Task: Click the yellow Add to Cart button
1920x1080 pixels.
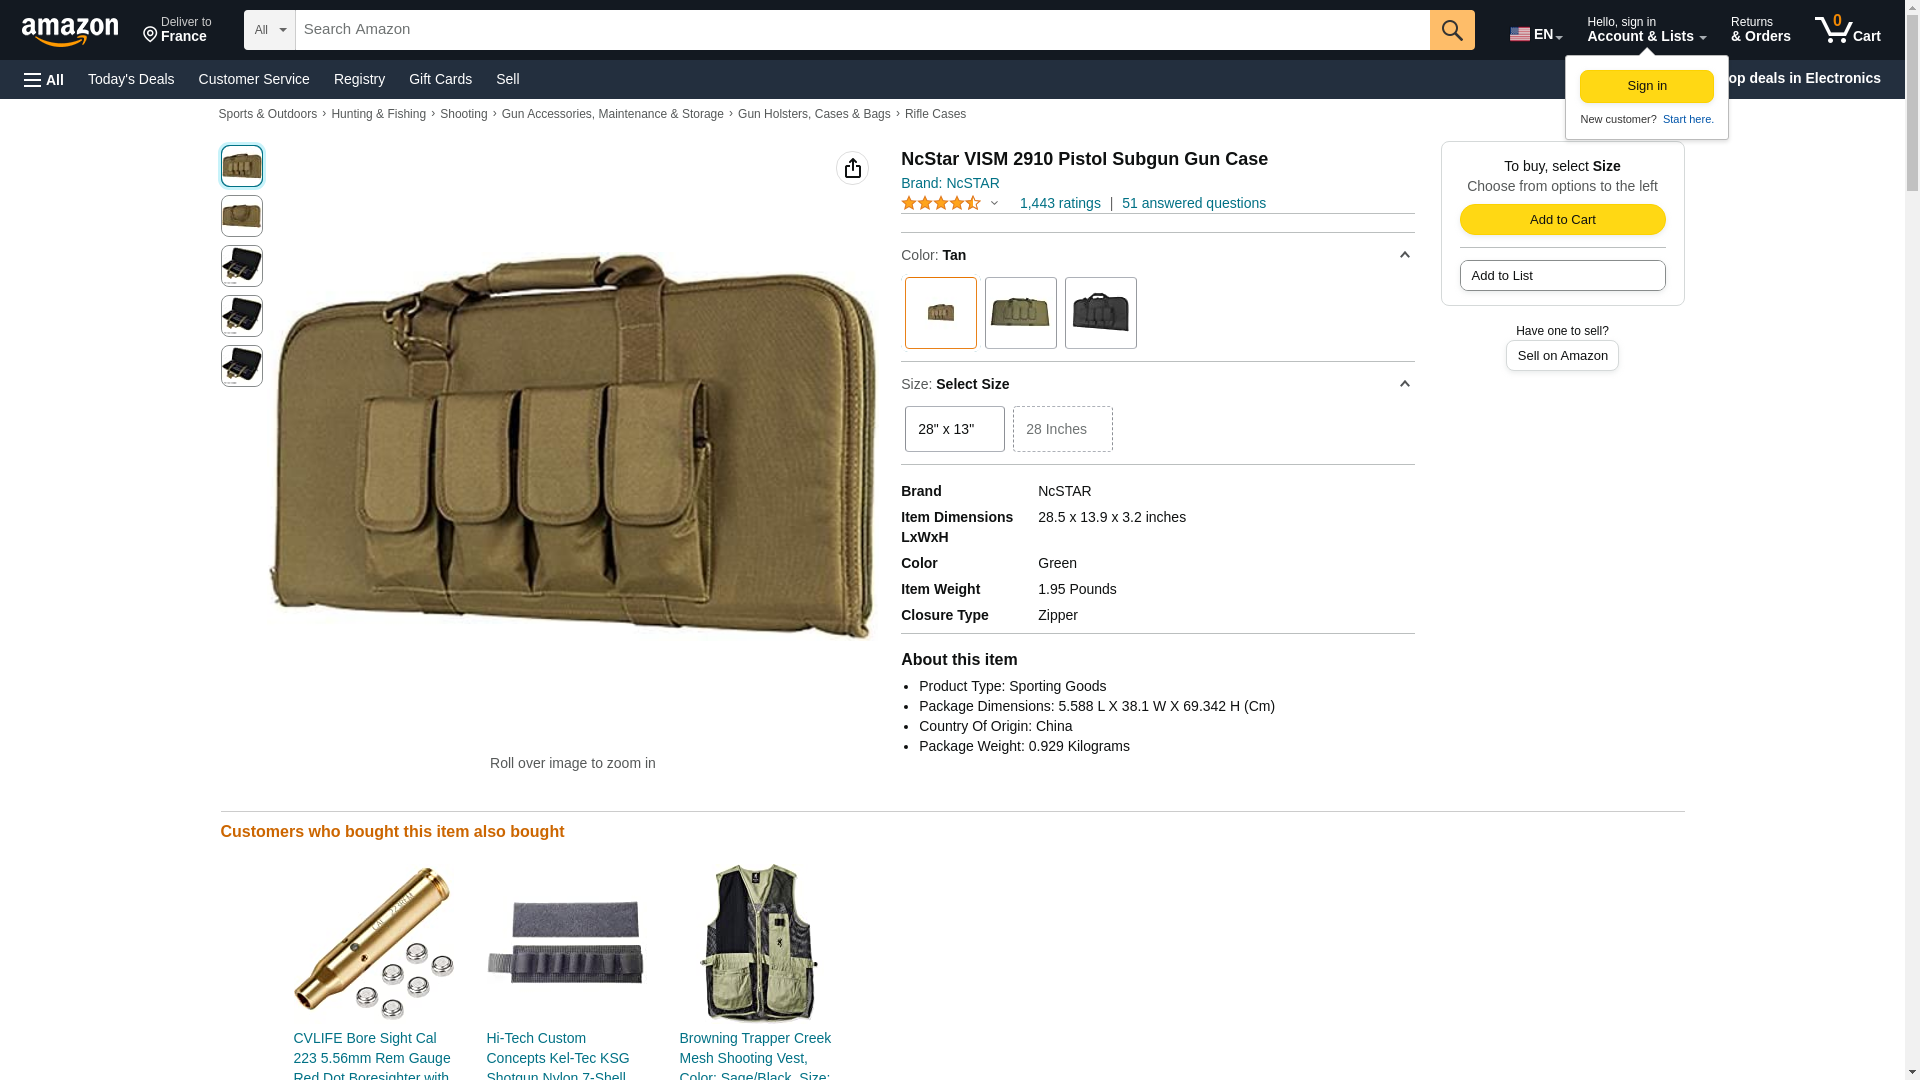Action: (1562, 220)
